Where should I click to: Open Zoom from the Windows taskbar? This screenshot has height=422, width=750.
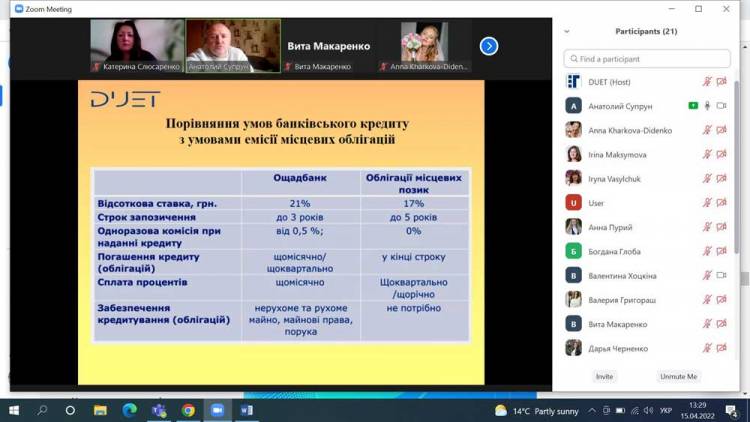[x=217, y=410]
